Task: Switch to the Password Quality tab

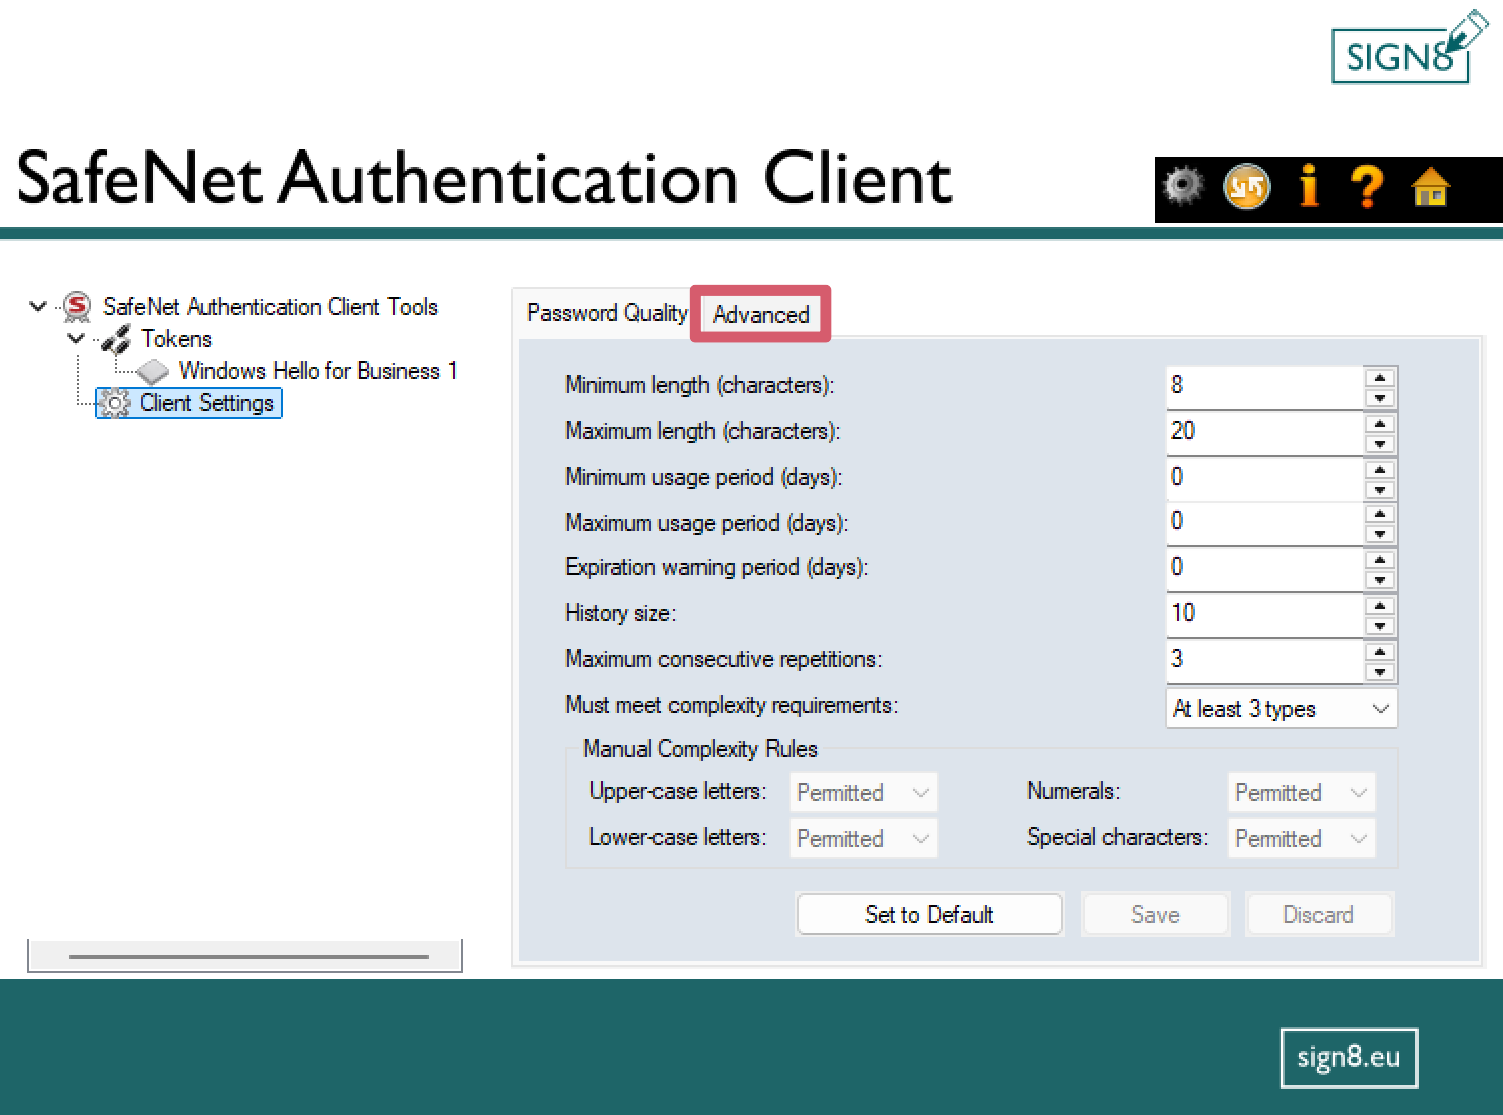Action: pos(607,313)
